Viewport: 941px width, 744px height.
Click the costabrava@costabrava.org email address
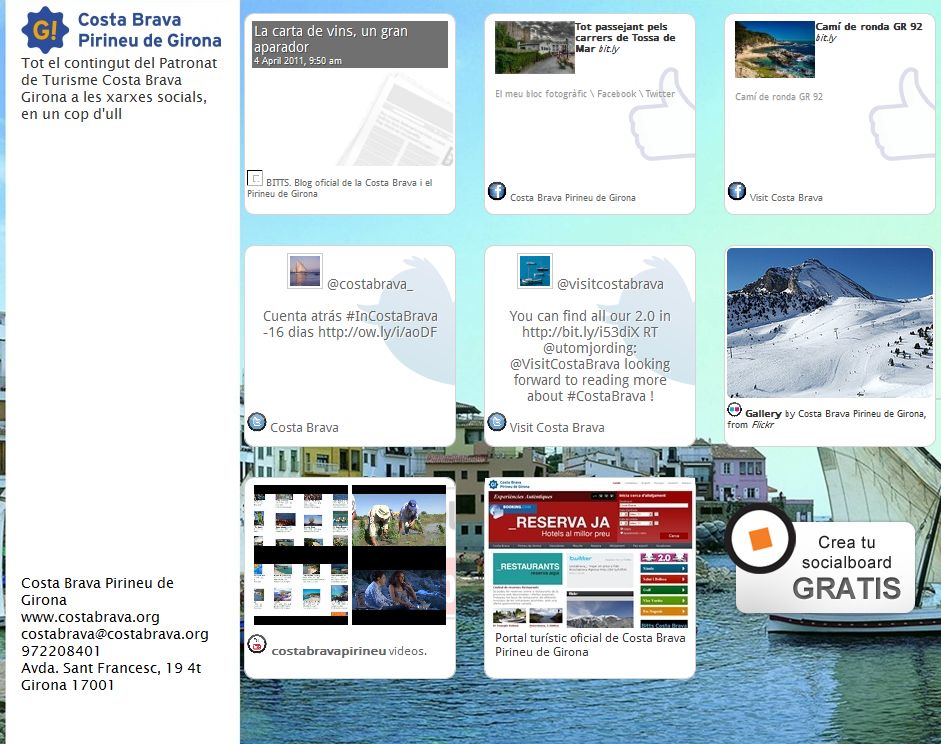tap(115, 634)
